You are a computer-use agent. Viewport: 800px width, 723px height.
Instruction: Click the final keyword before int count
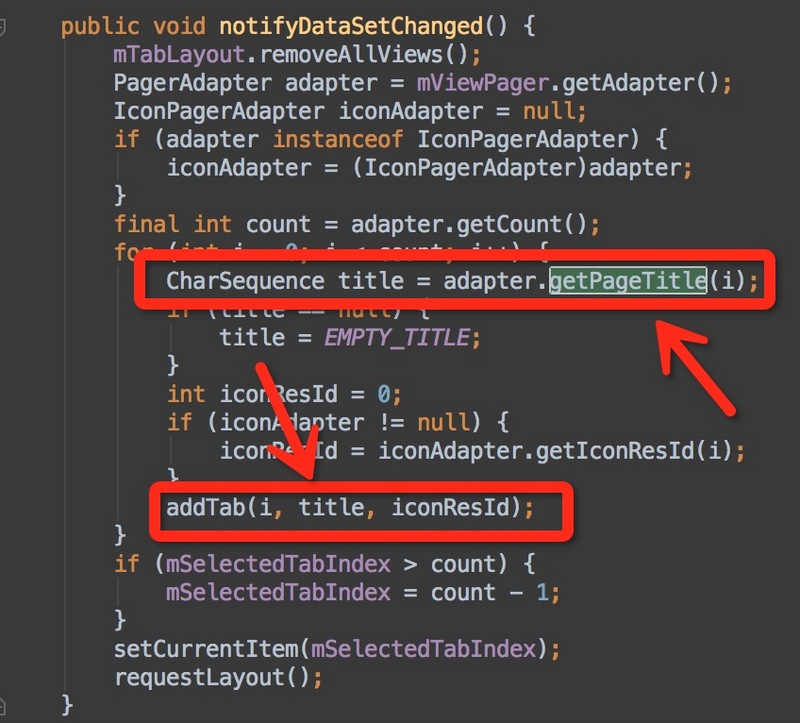(x=146, y=224)
